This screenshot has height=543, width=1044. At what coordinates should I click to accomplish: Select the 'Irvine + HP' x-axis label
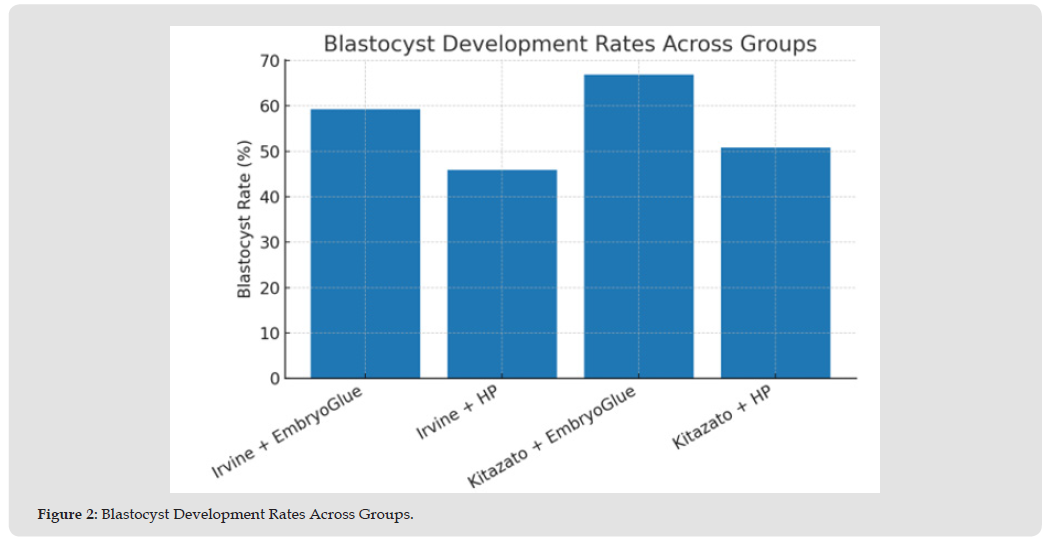[458, 411]
